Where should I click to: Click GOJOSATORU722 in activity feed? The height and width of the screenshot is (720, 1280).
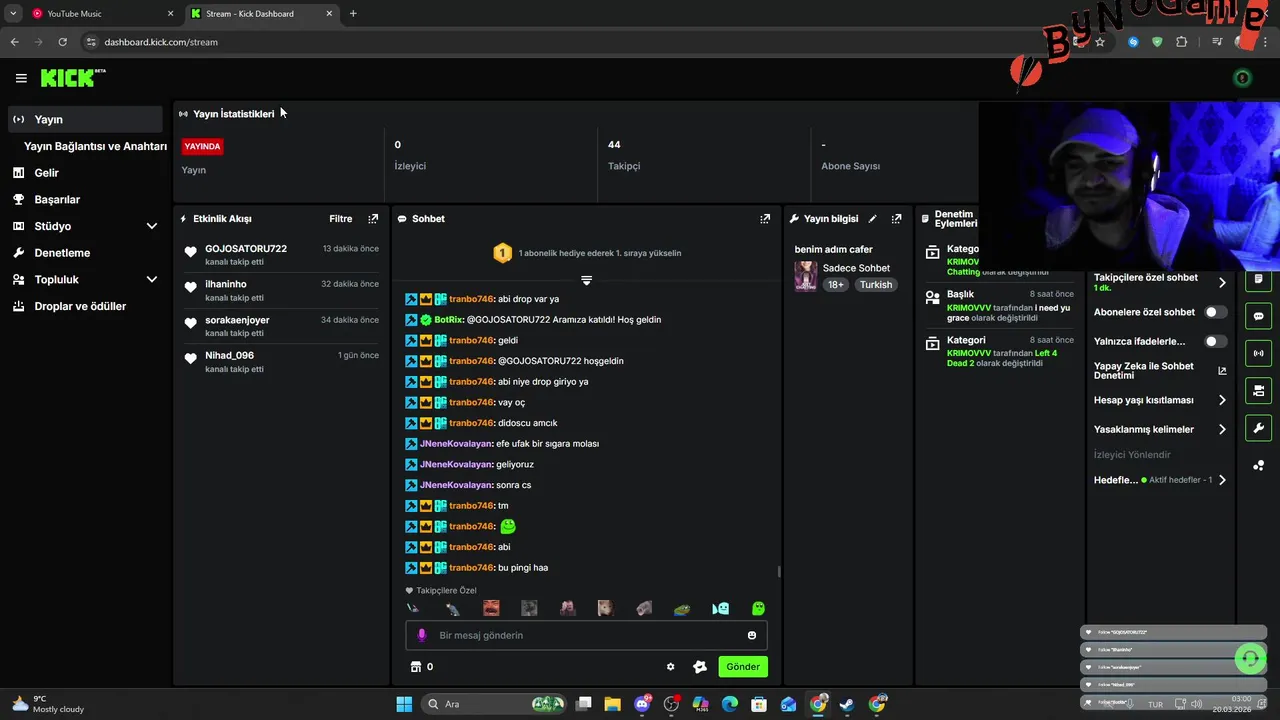tap(246, 249)
